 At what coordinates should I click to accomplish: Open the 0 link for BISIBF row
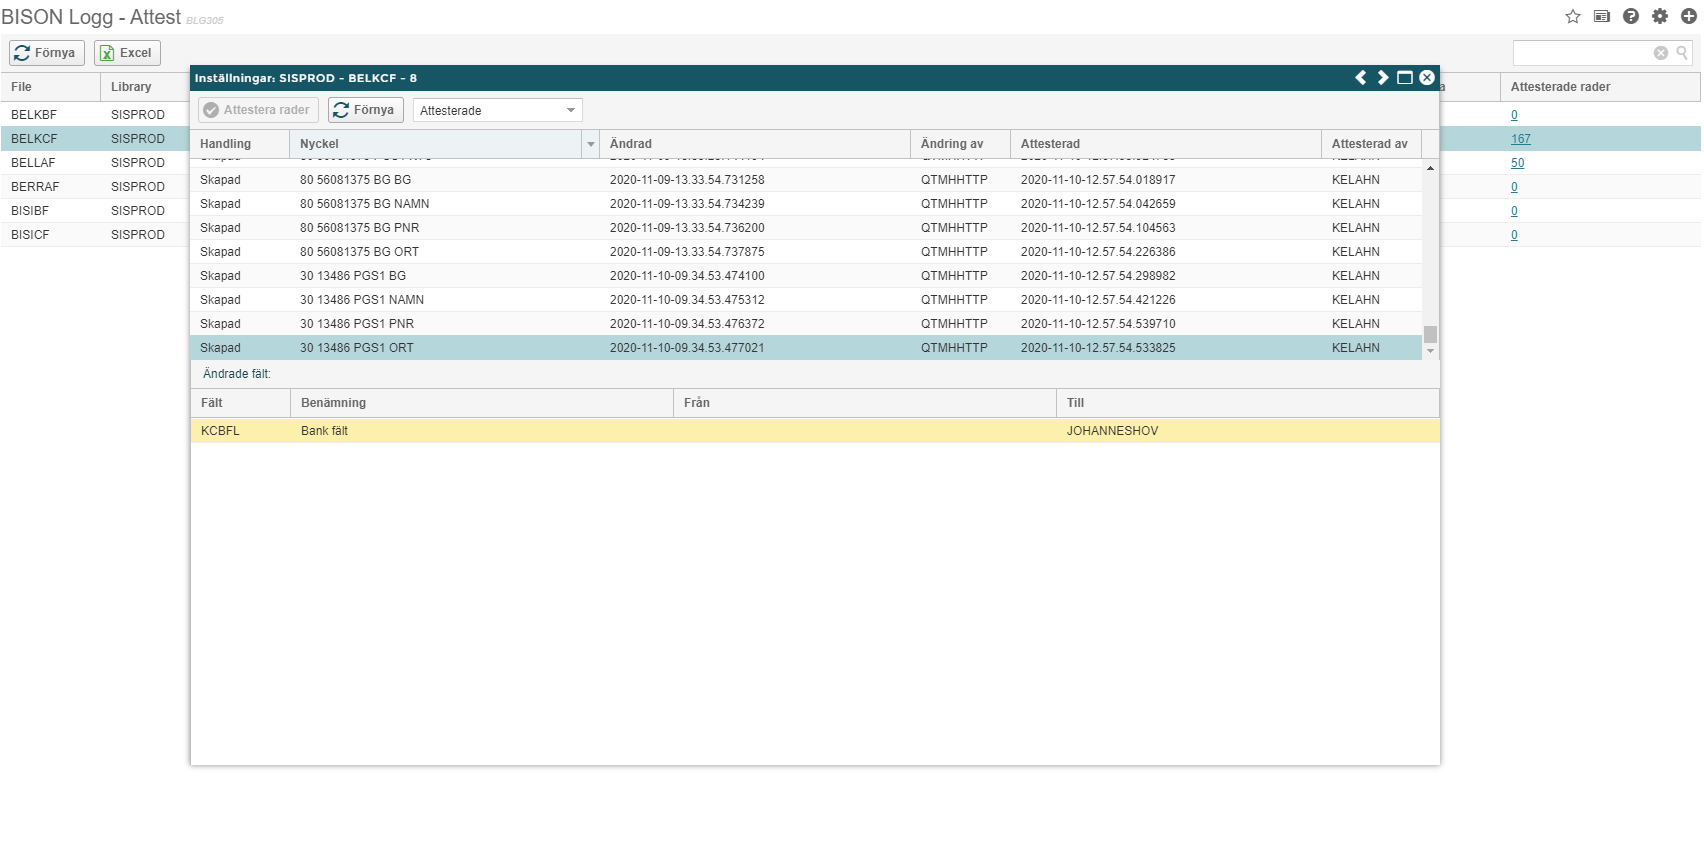pos(1514,211)
